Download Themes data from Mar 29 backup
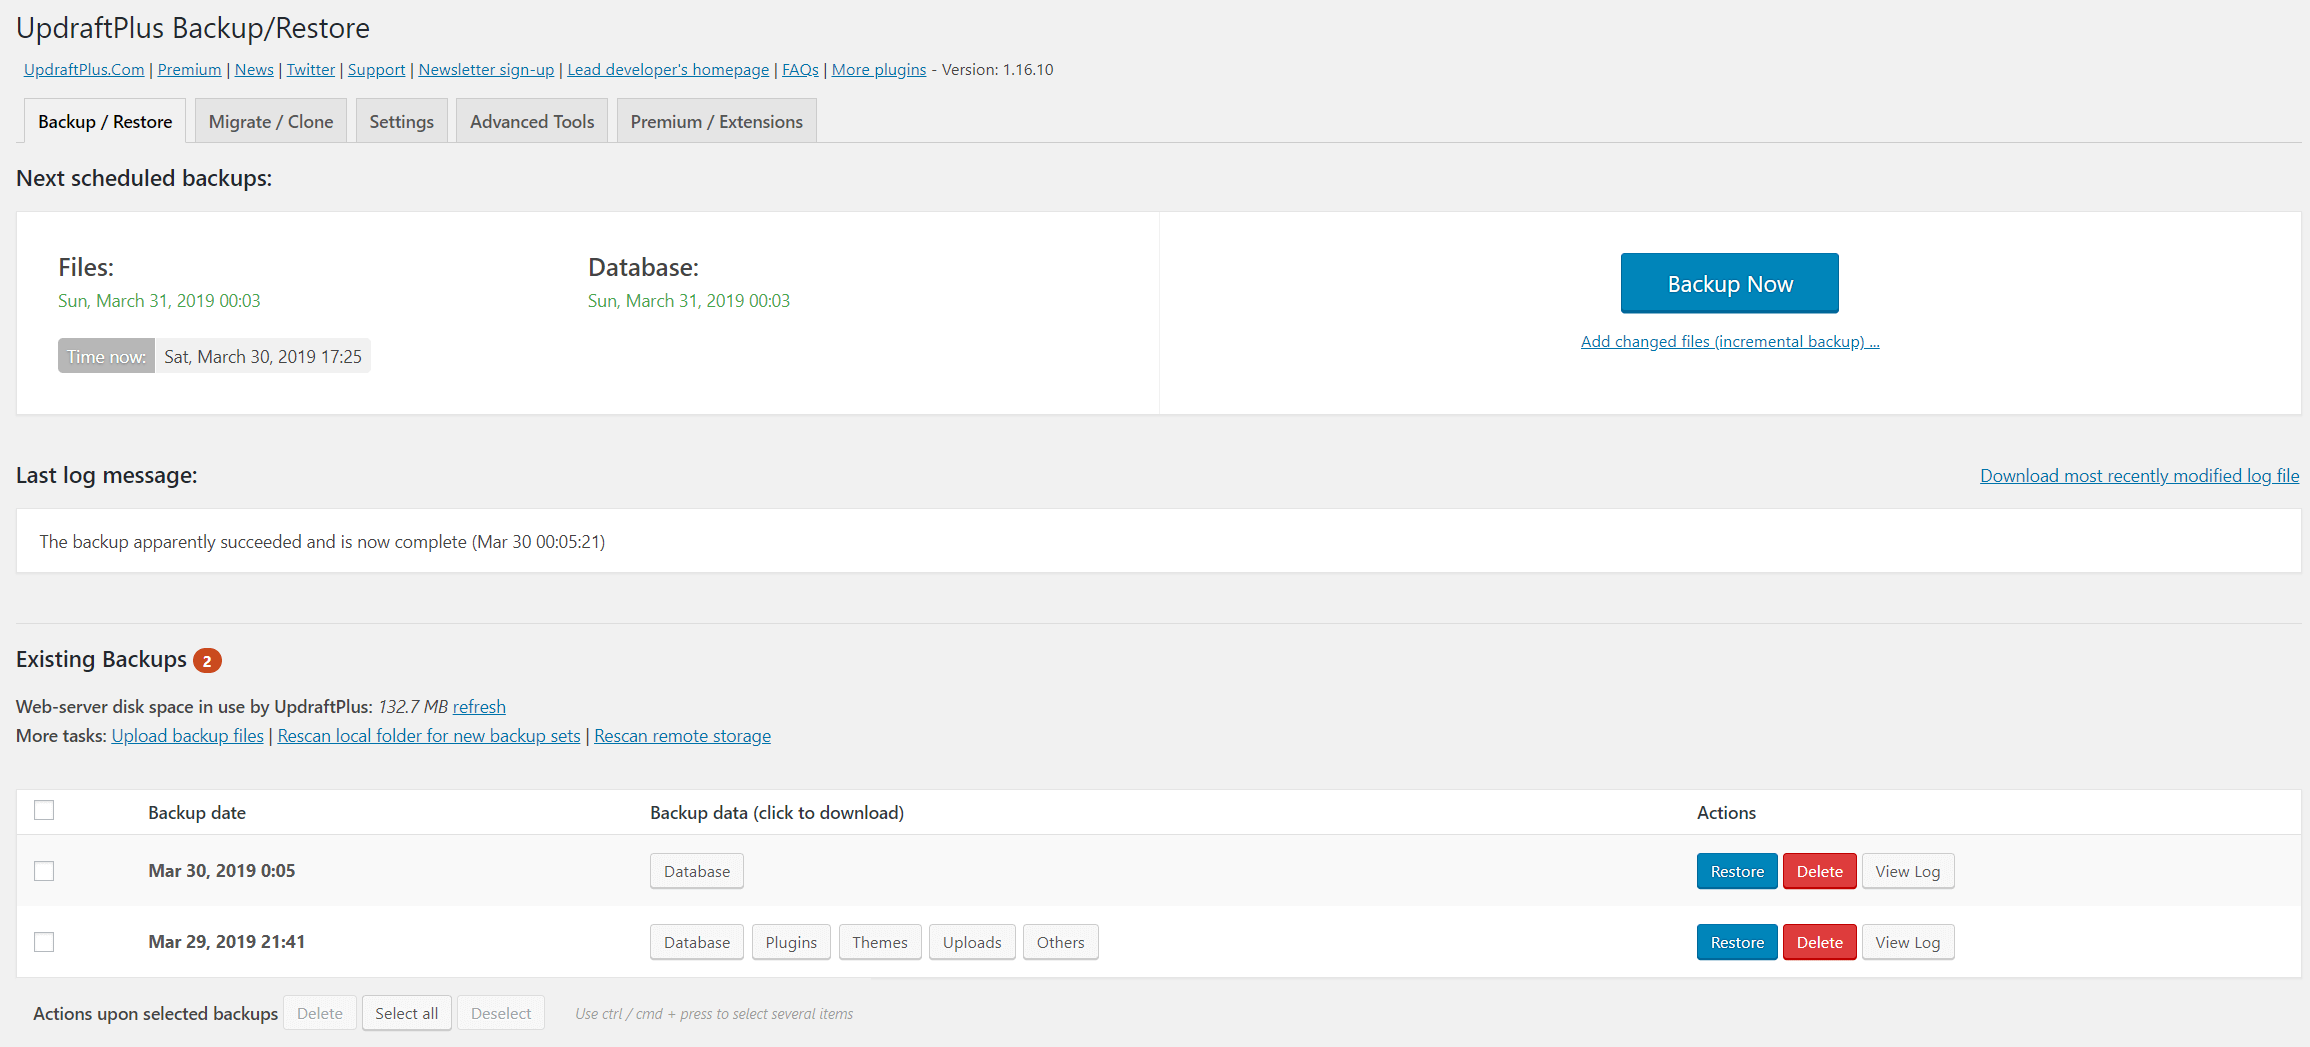Image resolution: width=2310 pixels, height=1047 pixels. click(x=879, y=942)
